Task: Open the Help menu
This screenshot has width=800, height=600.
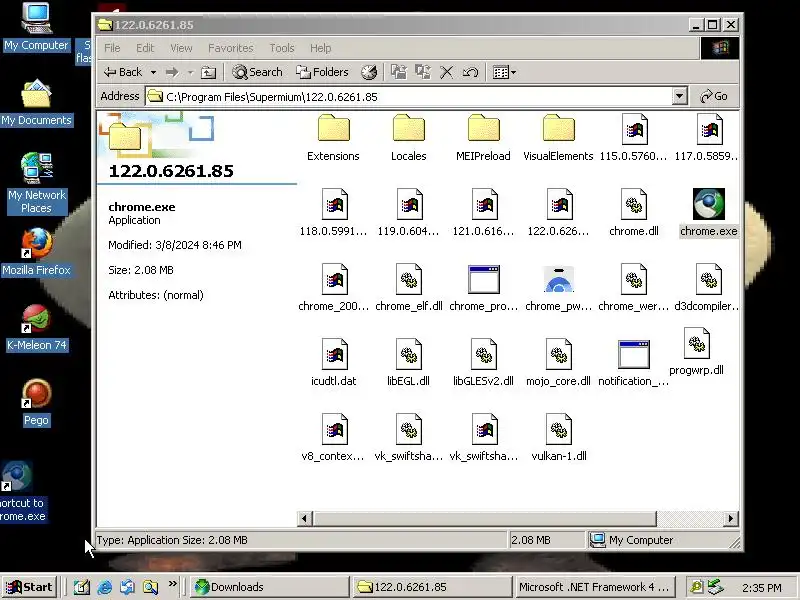Action: pos(320,48)
